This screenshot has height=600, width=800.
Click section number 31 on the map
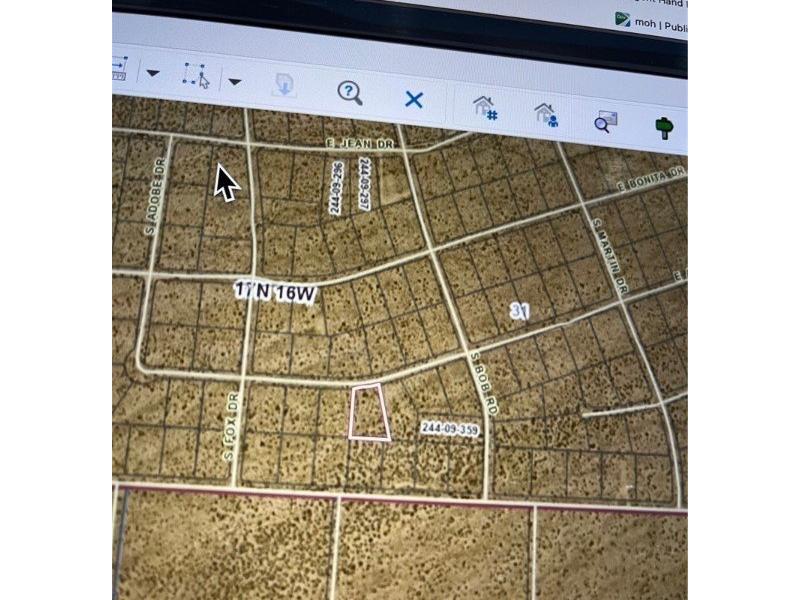[x=518, y=312]
